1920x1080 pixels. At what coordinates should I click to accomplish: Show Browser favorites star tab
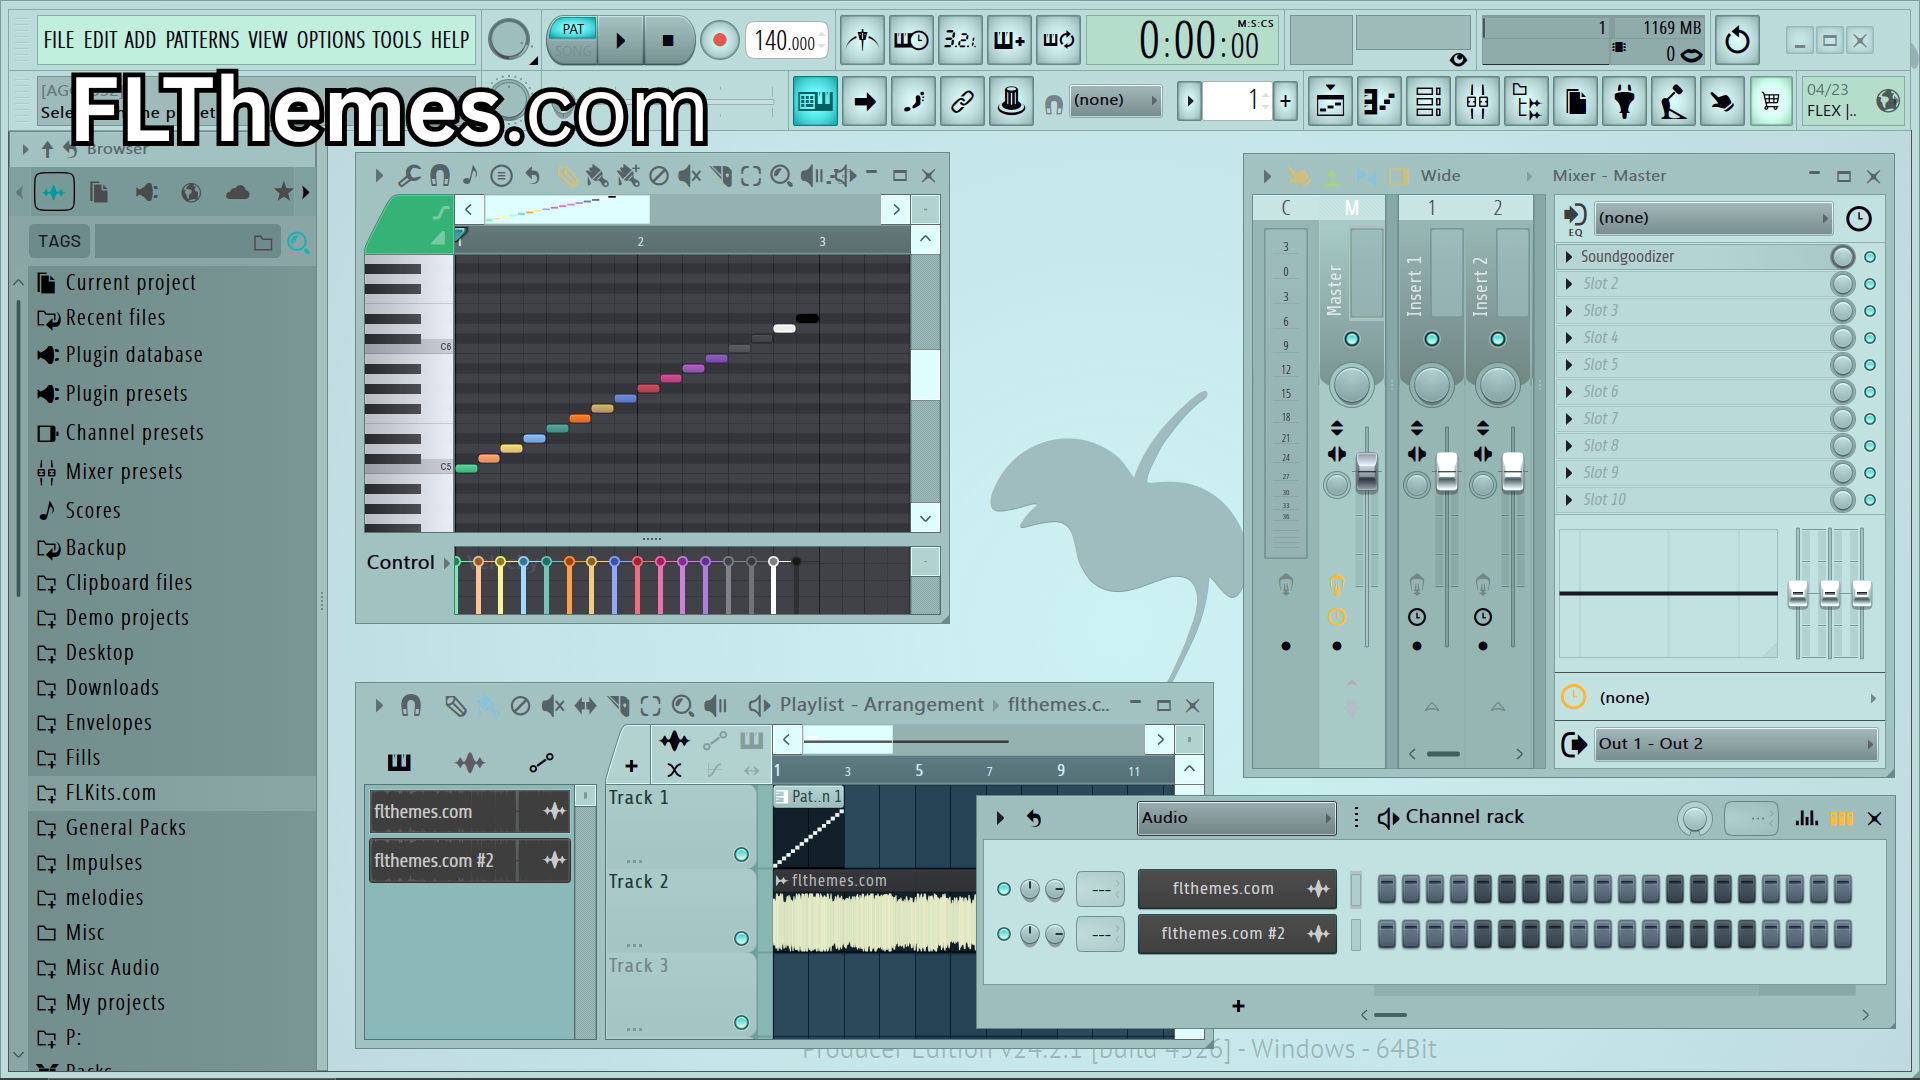pos(283,192)
